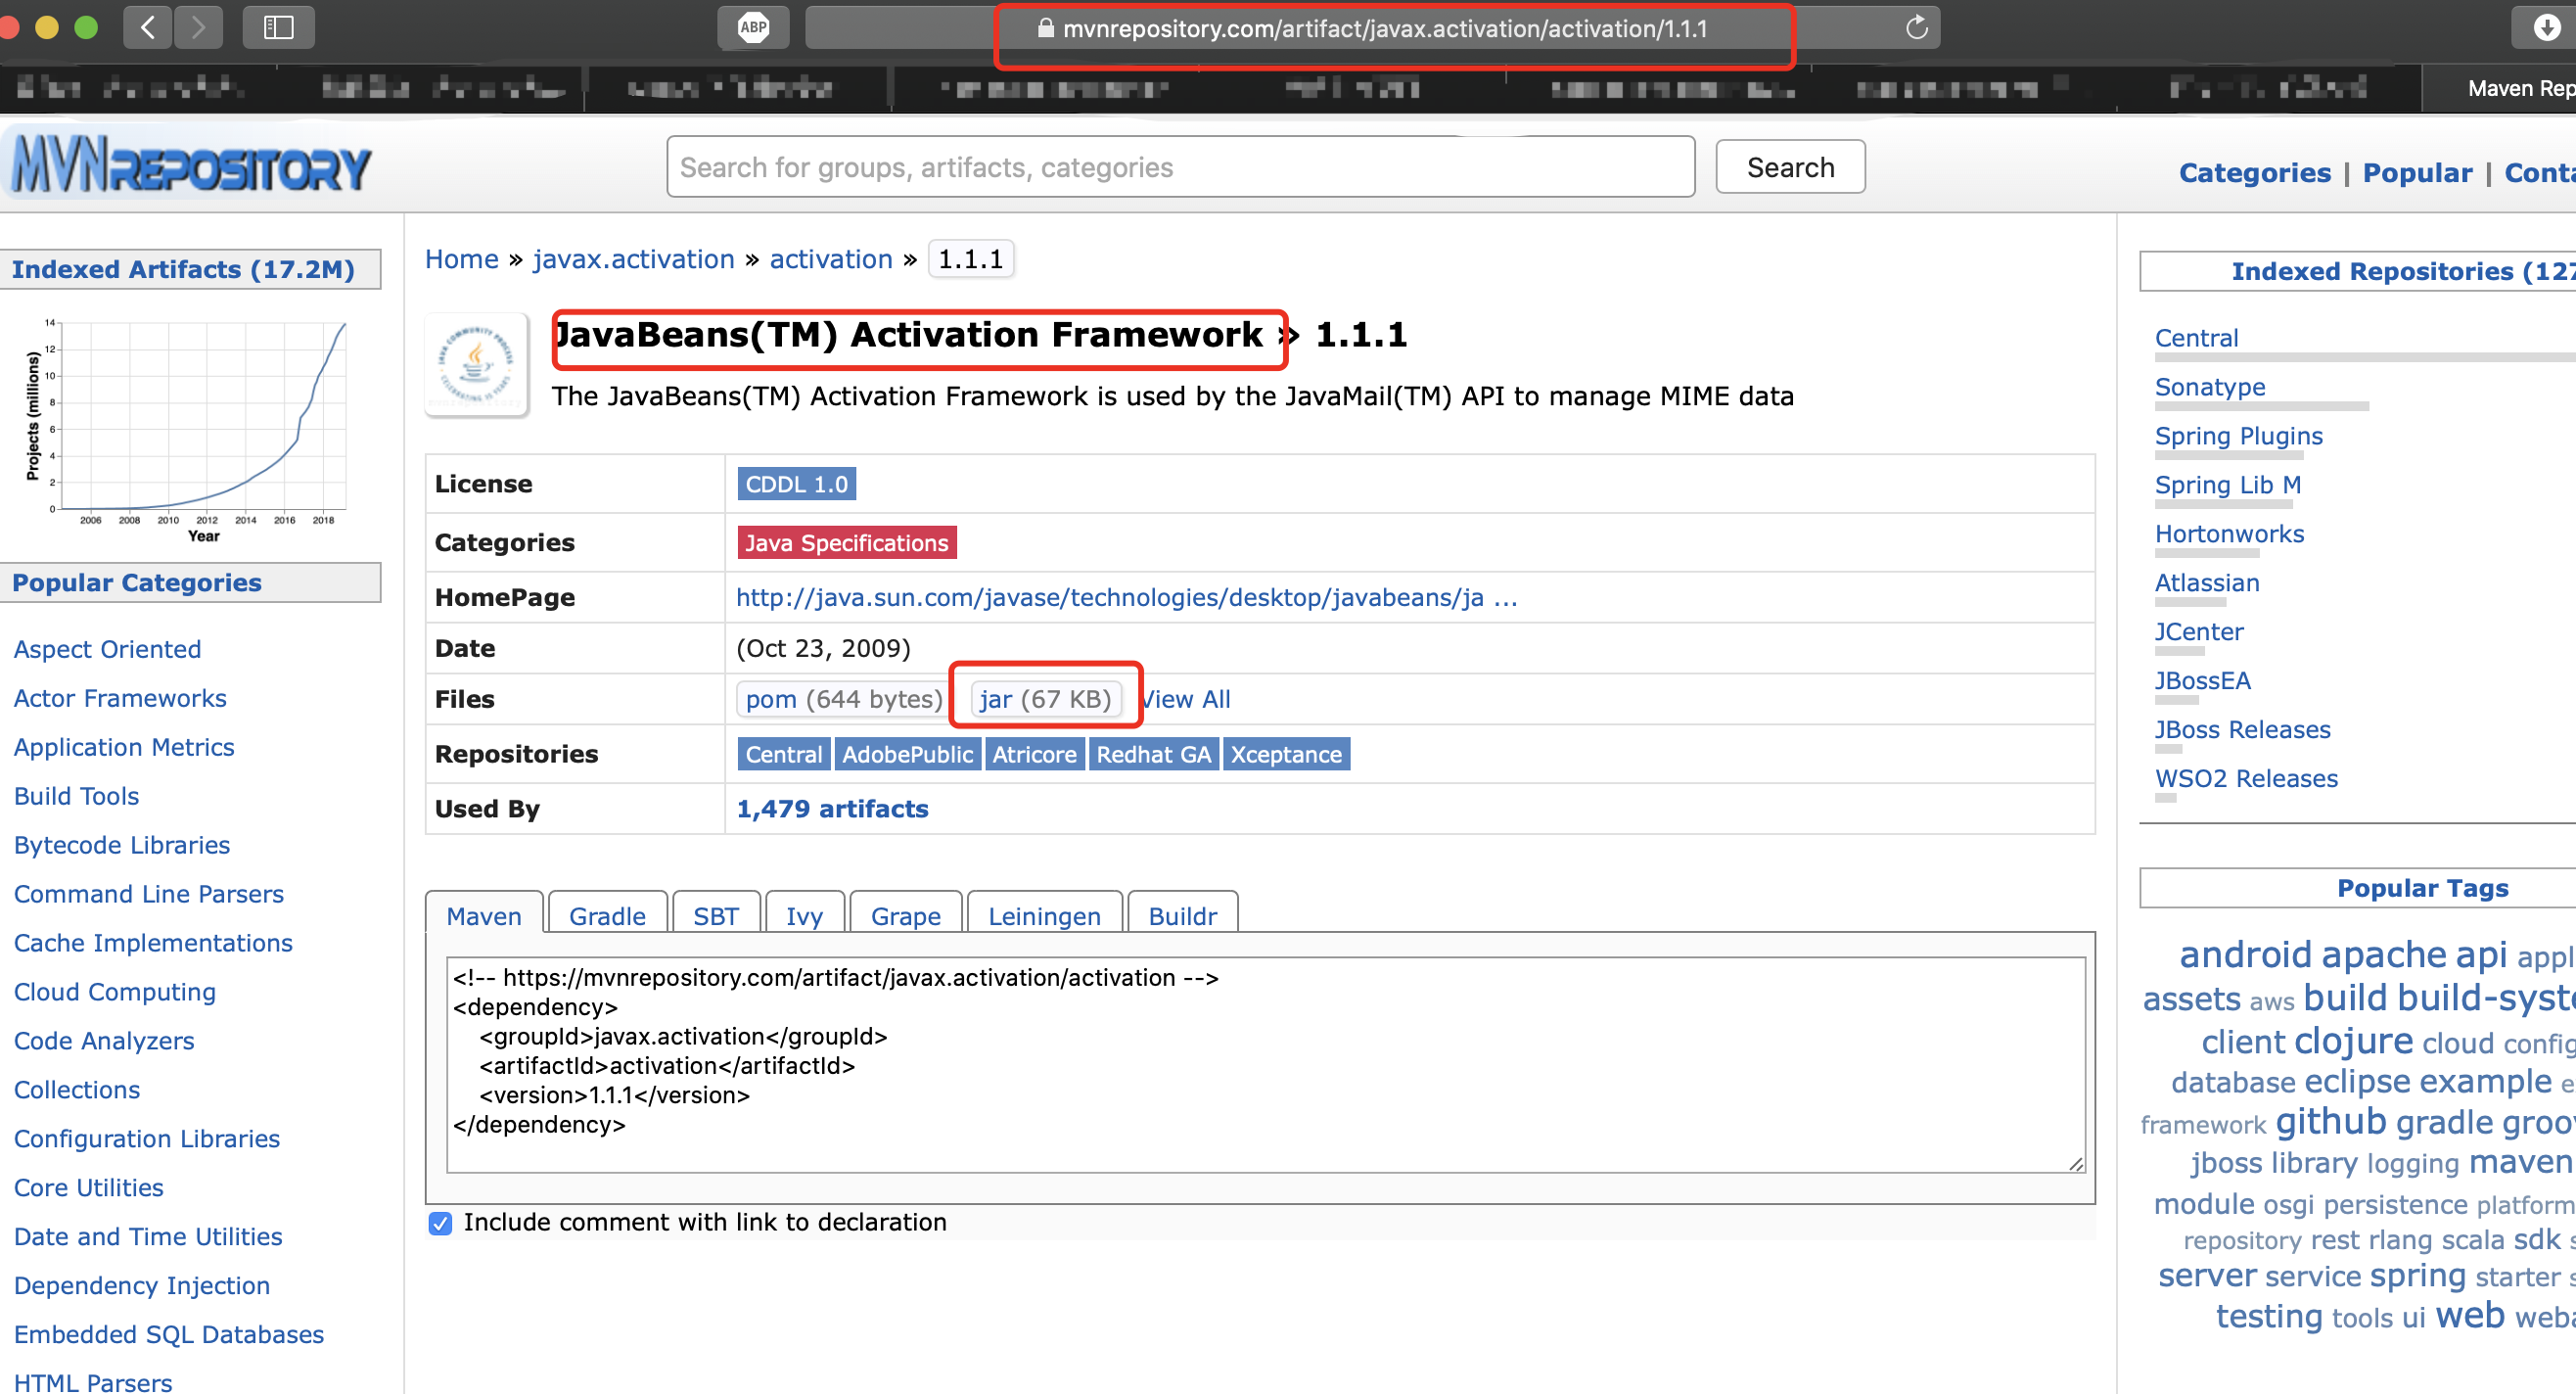
Task: Click the Java Specifications category tag
Action: [846, 543]
